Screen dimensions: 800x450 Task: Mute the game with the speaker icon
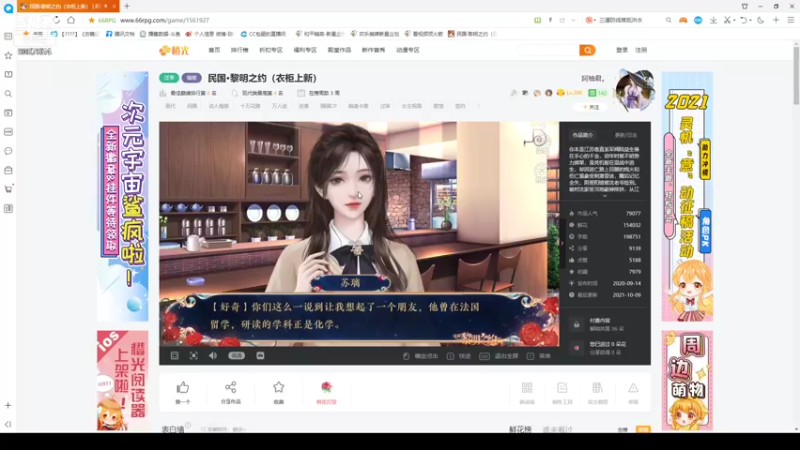coord(213,356)
